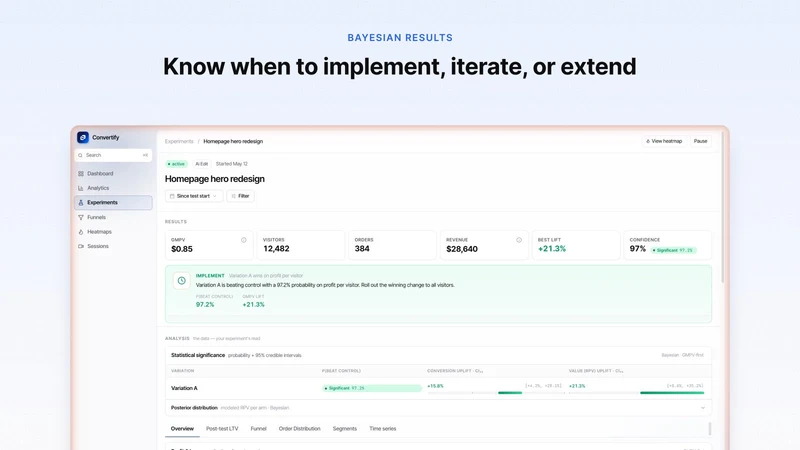Click Homepage hero redesign breadcrumb text
The height and width of the screenshot is (450, 800).
pos(233,141)
